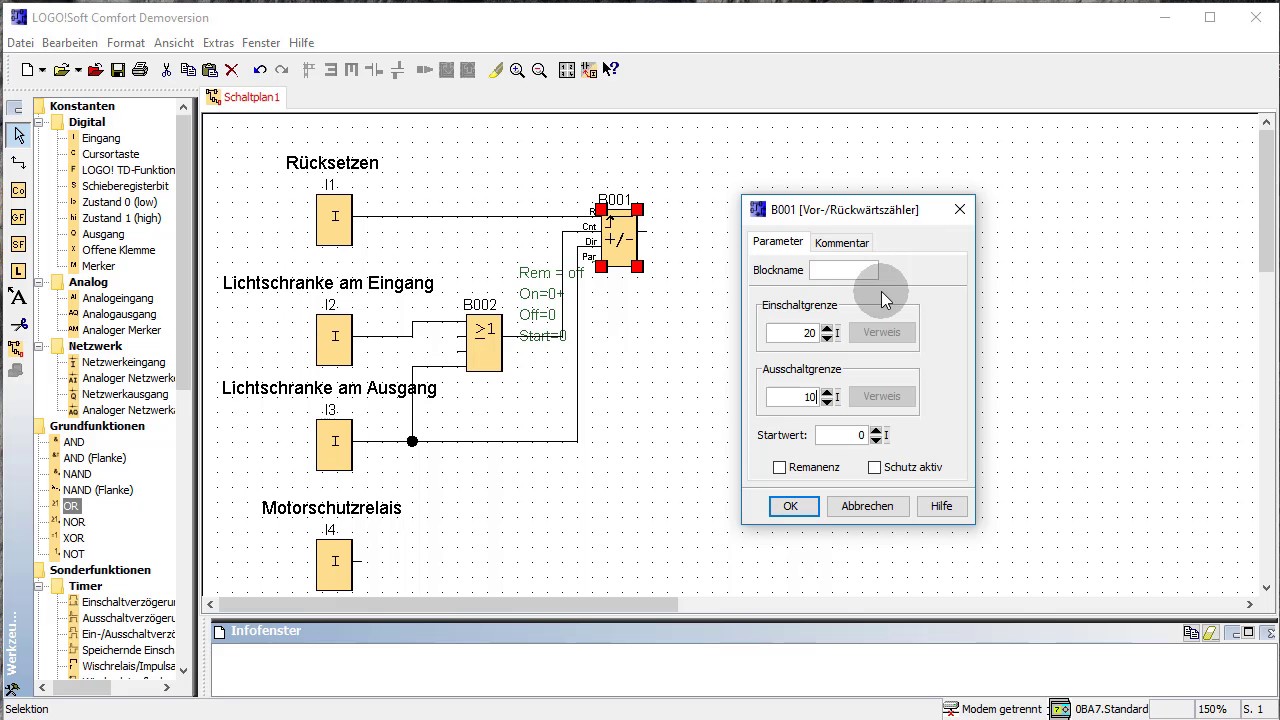Collapse the Netzwerk tree folder

pos(41,346)
